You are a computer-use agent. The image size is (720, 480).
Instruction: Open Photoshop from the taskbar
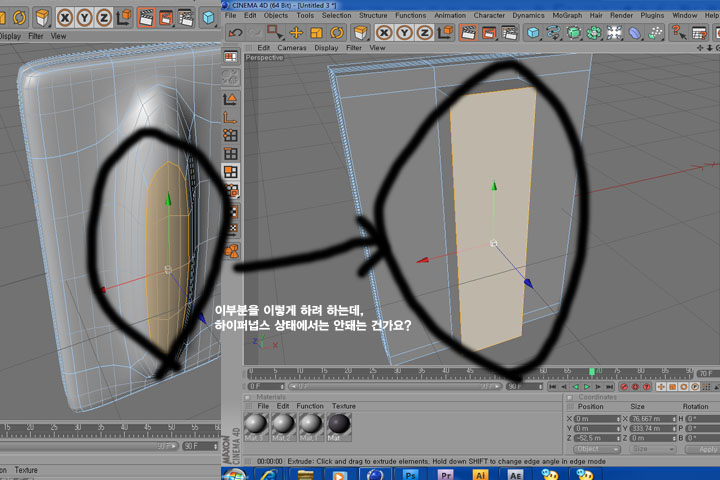410,474
